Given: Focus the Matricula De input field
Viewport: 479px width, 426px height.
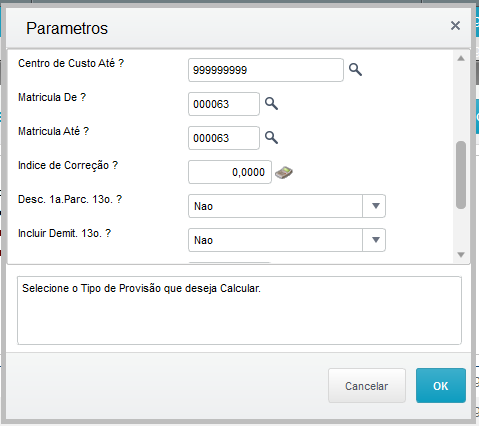Looking at the screenshot, I should 224,104.
